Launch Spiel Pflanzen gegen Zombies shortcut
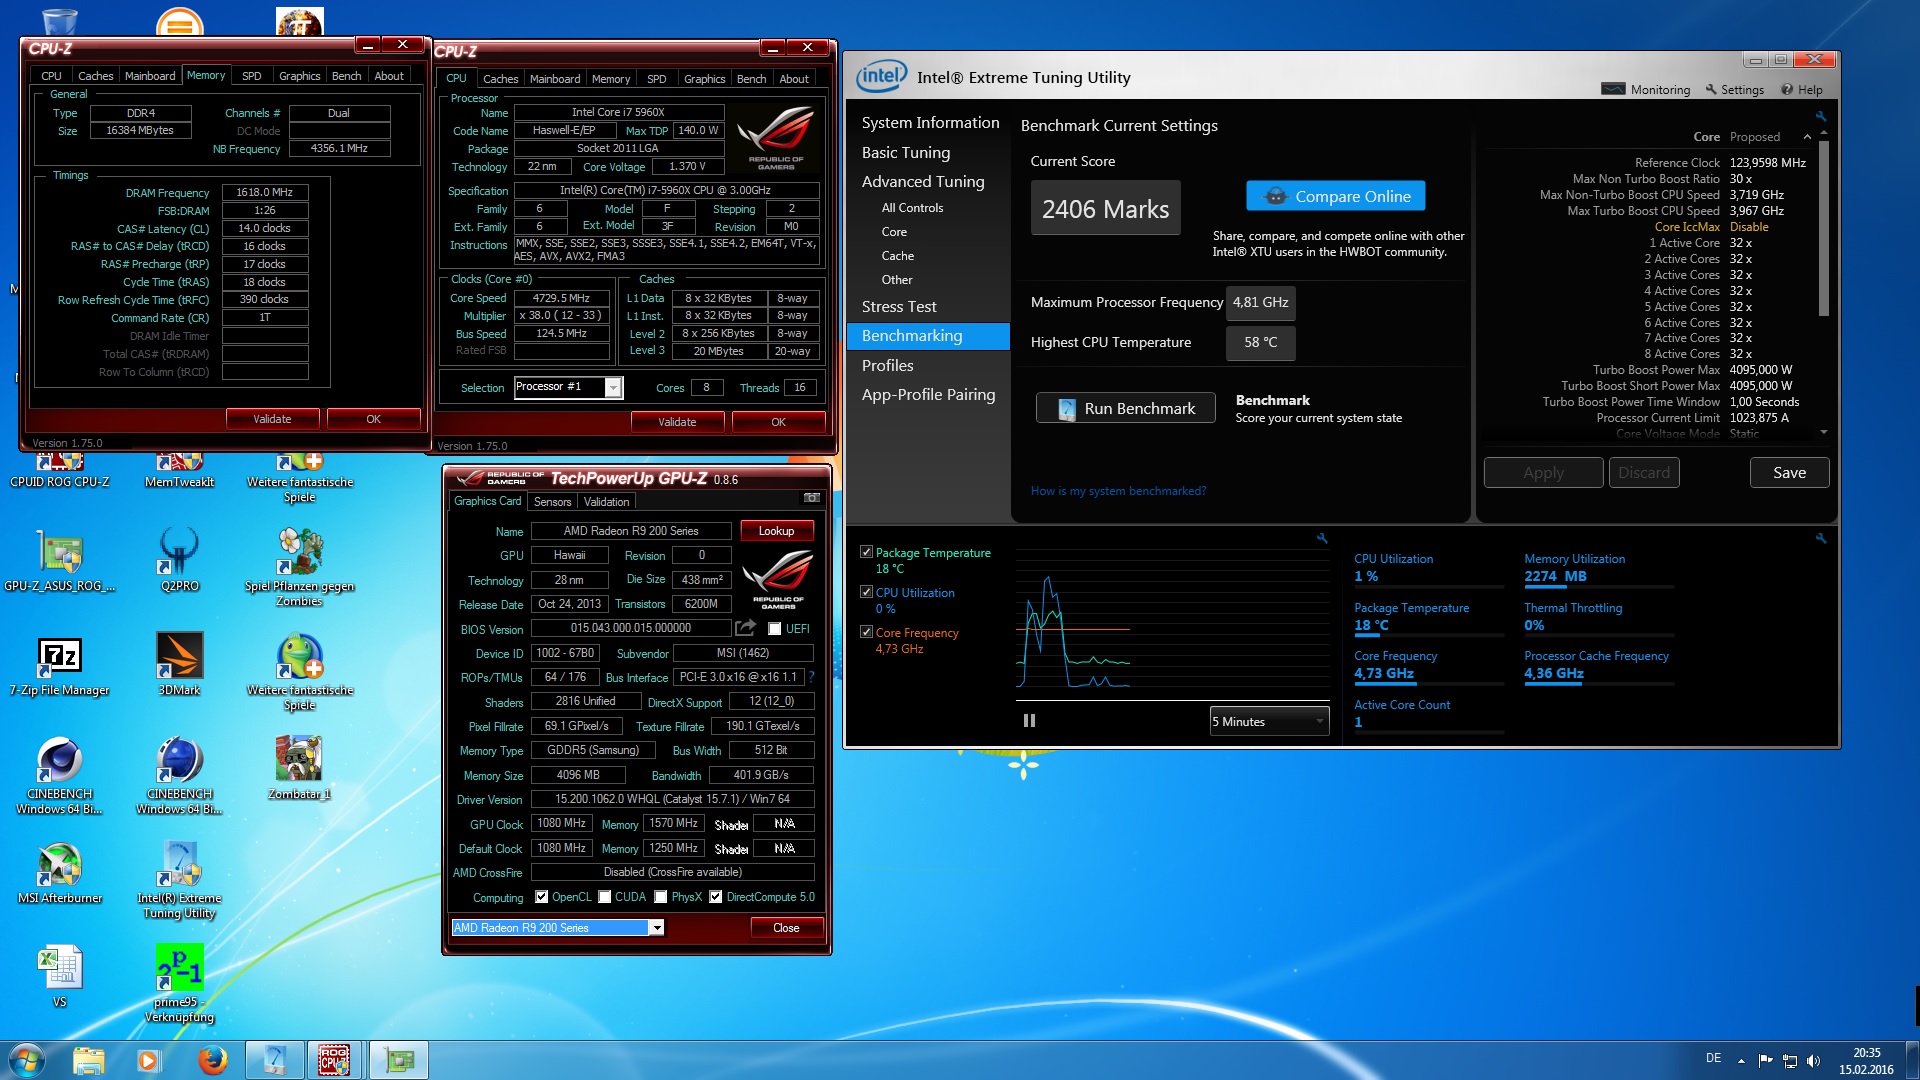The image size is (1920, 1080). pyautogui.click(x=299, y=566)
